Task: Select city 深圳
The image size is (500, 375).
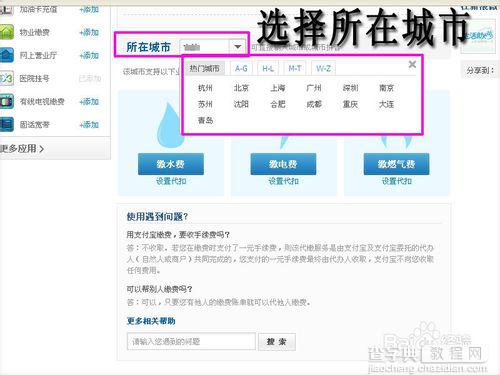Action: 350,88
